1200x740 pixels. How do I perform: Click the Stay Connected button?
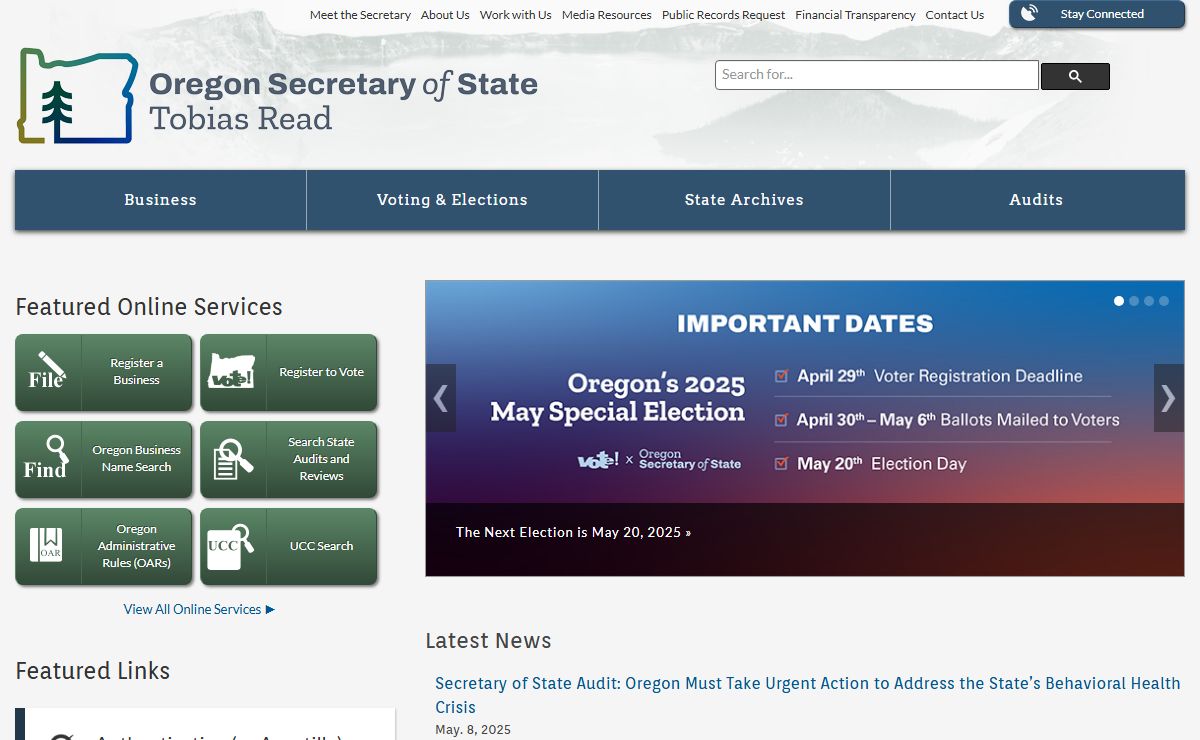[x=1097, y=14]
